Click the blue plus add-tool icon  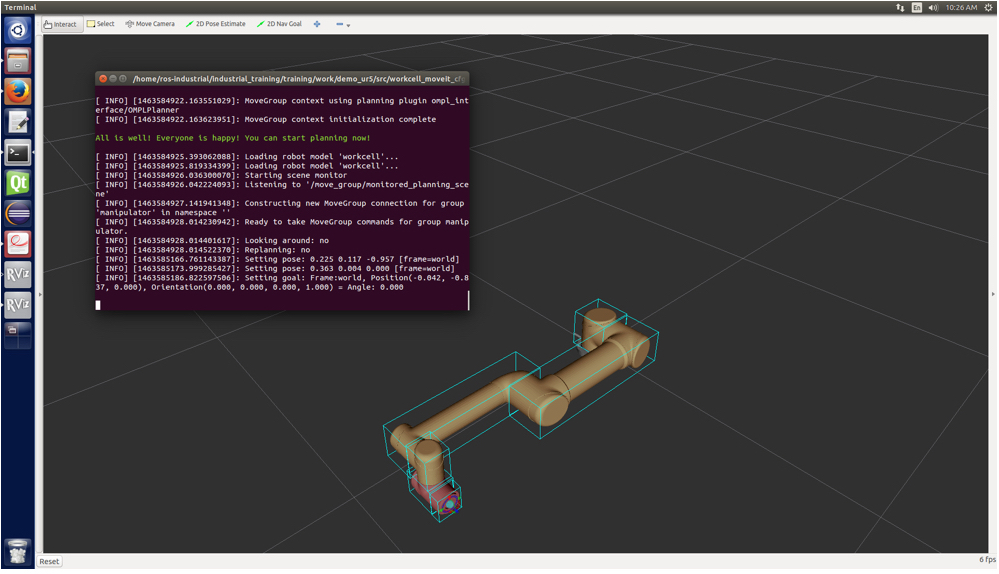(x=317, y=24)
